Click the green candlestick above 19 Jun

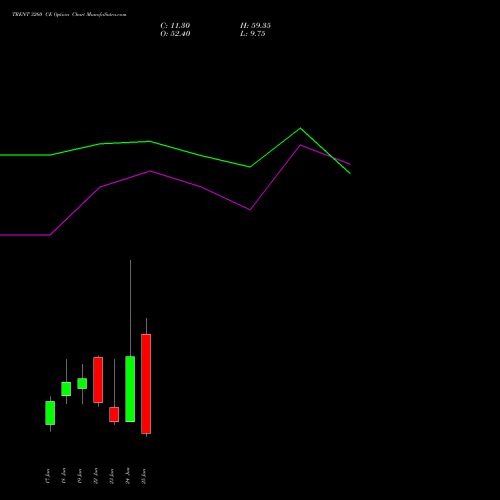click(x=82, y=383)
